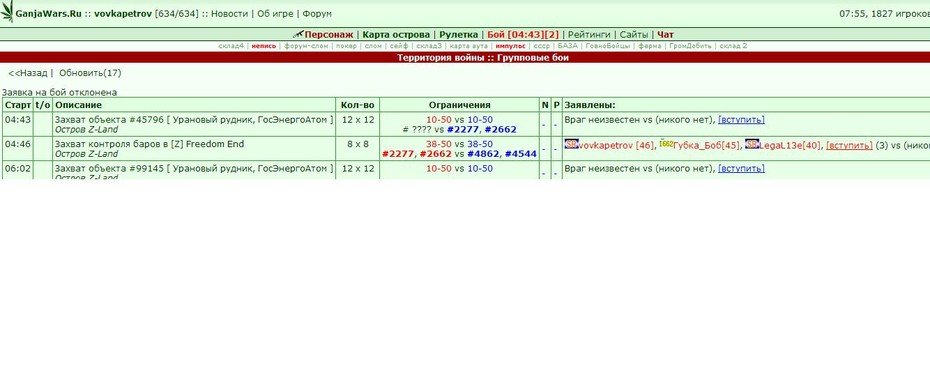Viewport: 930px width, 366px height.
Task: Join the 04:46 bar control battle [вступить]
Action: pos(849,144)
